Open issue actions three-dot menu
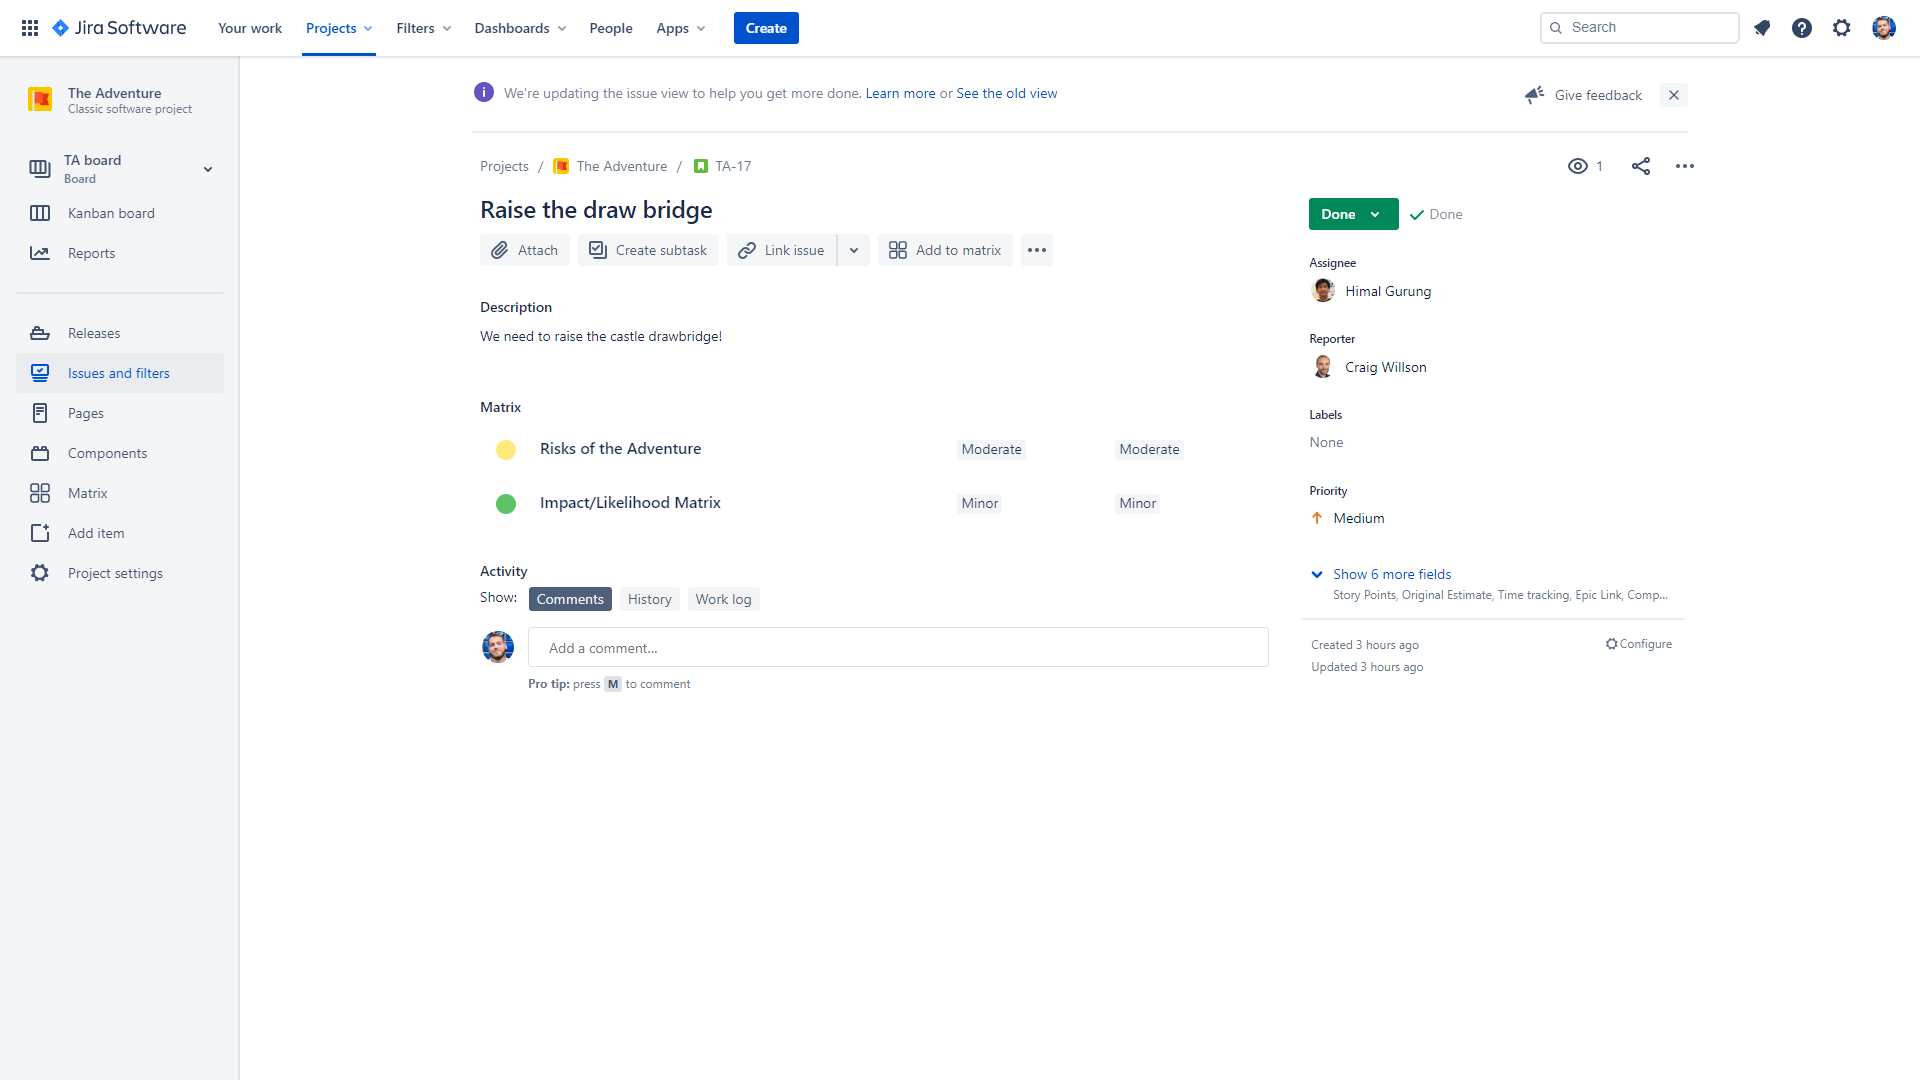This screenshot has width=1920, height=1080. 1685,166
